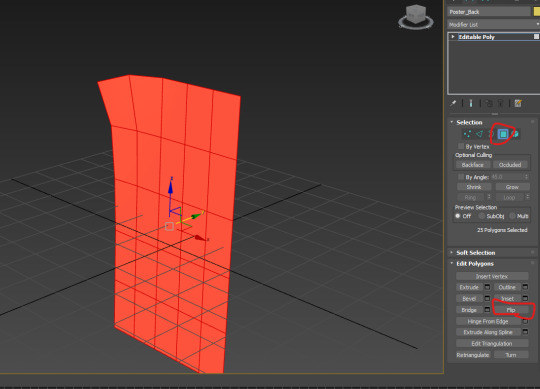Click the green Y axis gizmo arrow
The width and height of the screenshot is (540, 389).
(197, 215)
